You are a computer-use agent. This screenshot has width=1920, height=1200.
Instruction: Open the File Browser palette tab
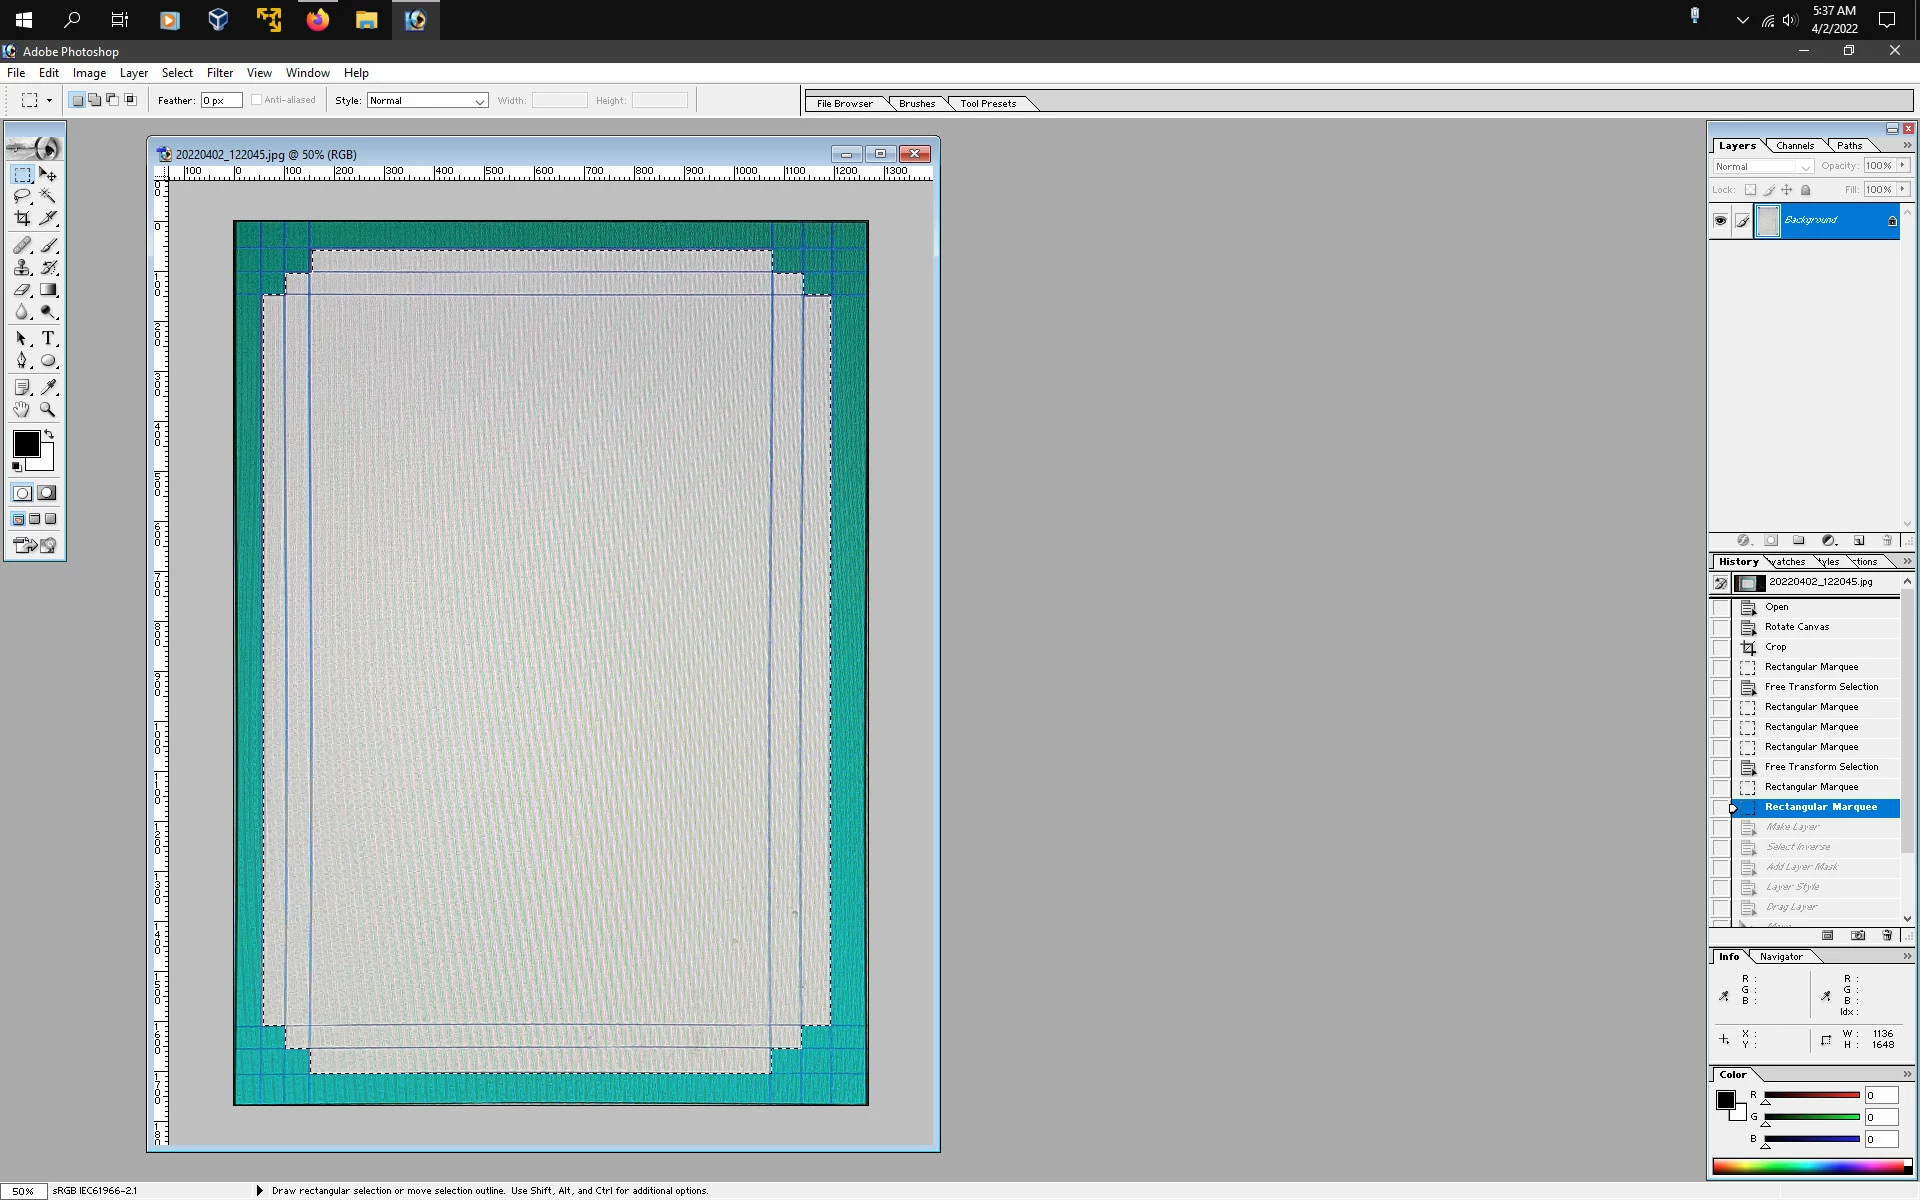click(844, 104)
